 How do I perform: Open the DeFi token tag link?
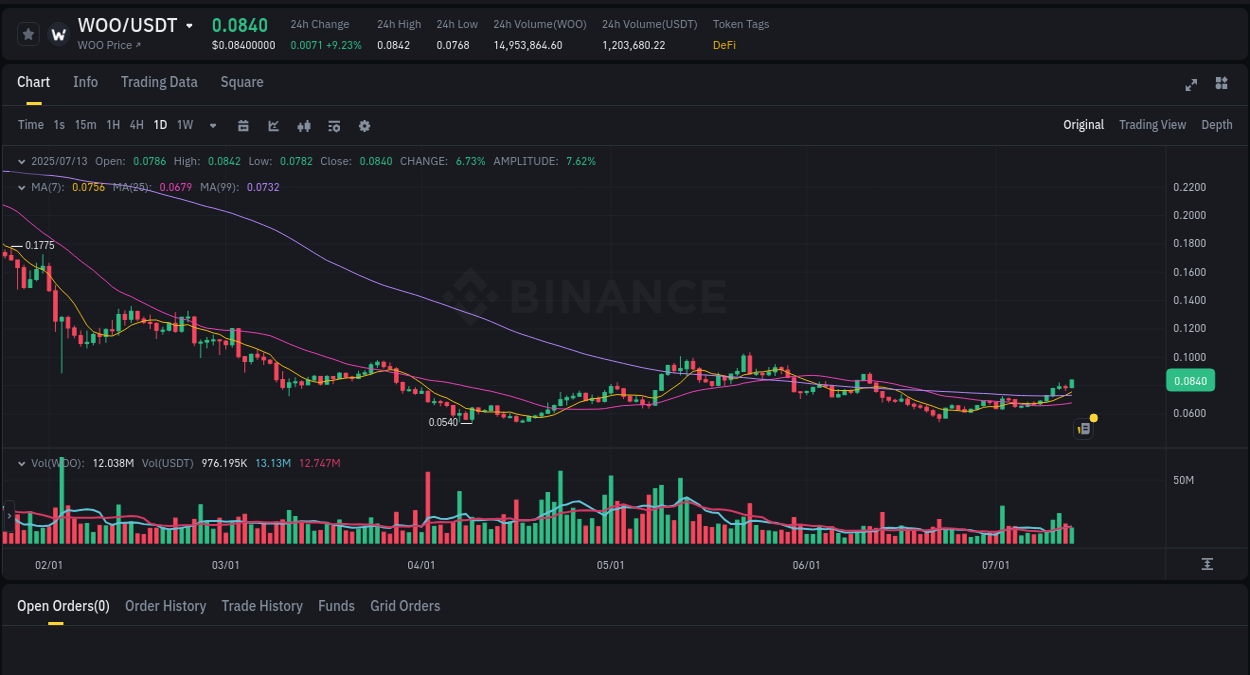coord(723,45)
